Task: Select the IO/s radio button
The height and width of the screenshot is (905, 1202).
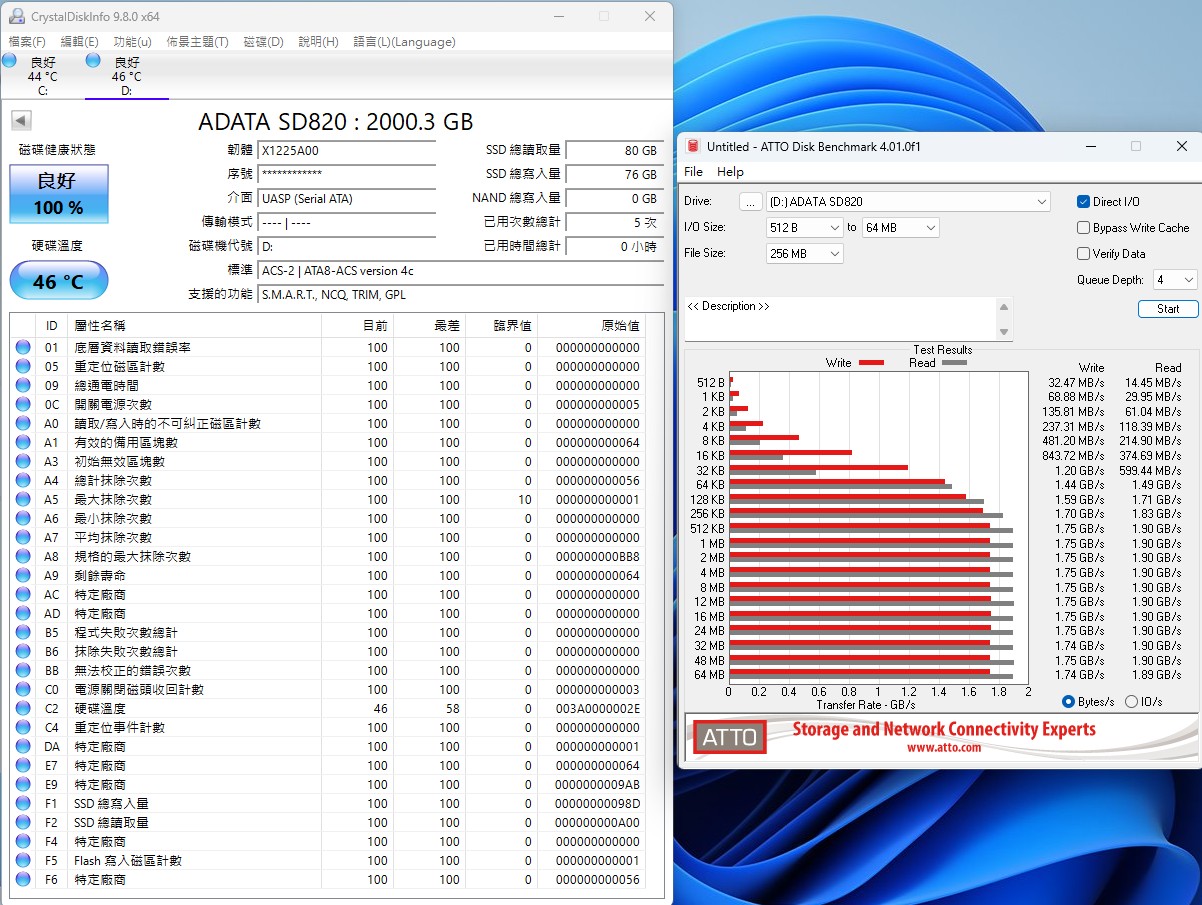Action: [x=1131, y=701]
